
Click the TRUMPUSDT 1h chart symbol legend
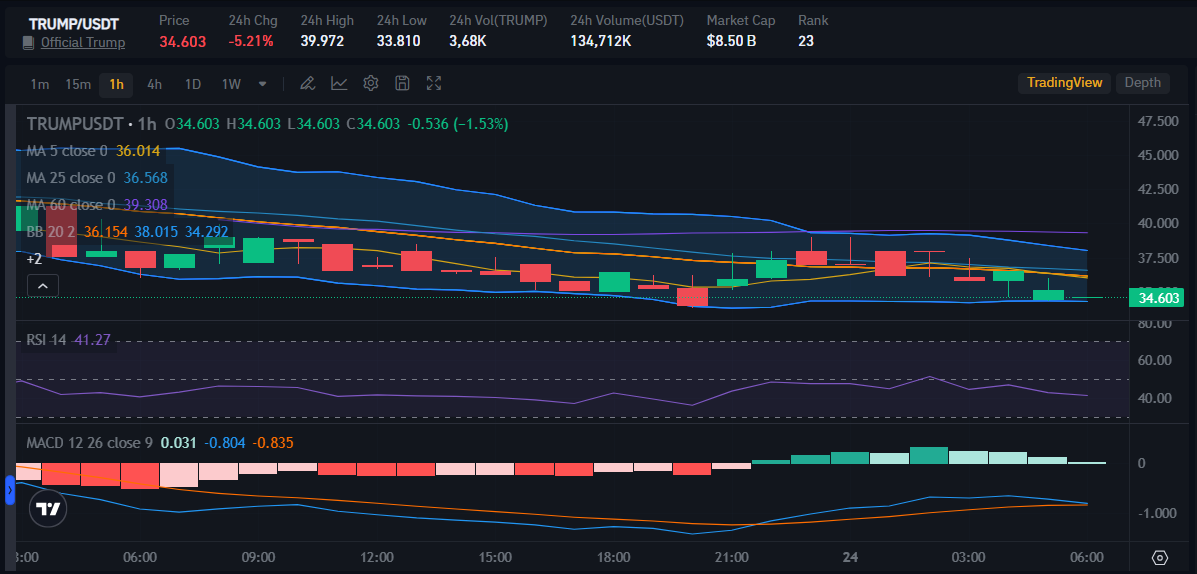point(91,124)
